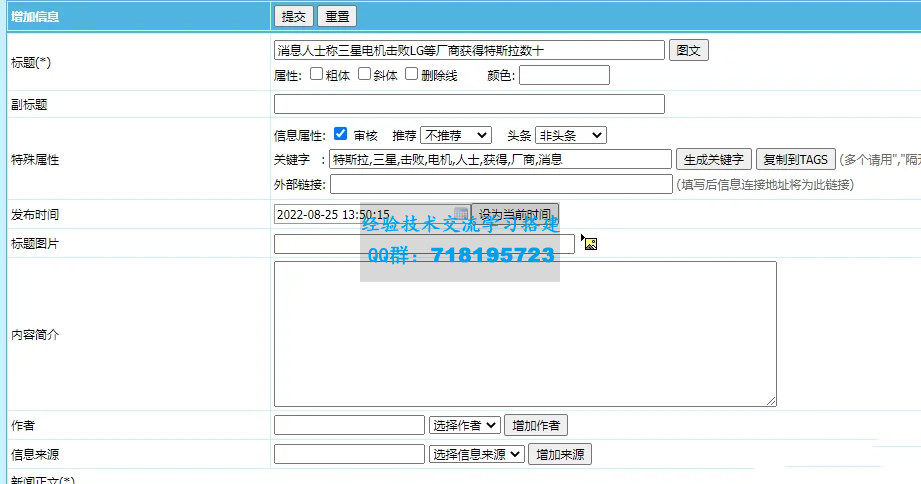Open the 头条 非头条 dropdown
The height and width of the screenshot is (484, 921).
[570, 136]
